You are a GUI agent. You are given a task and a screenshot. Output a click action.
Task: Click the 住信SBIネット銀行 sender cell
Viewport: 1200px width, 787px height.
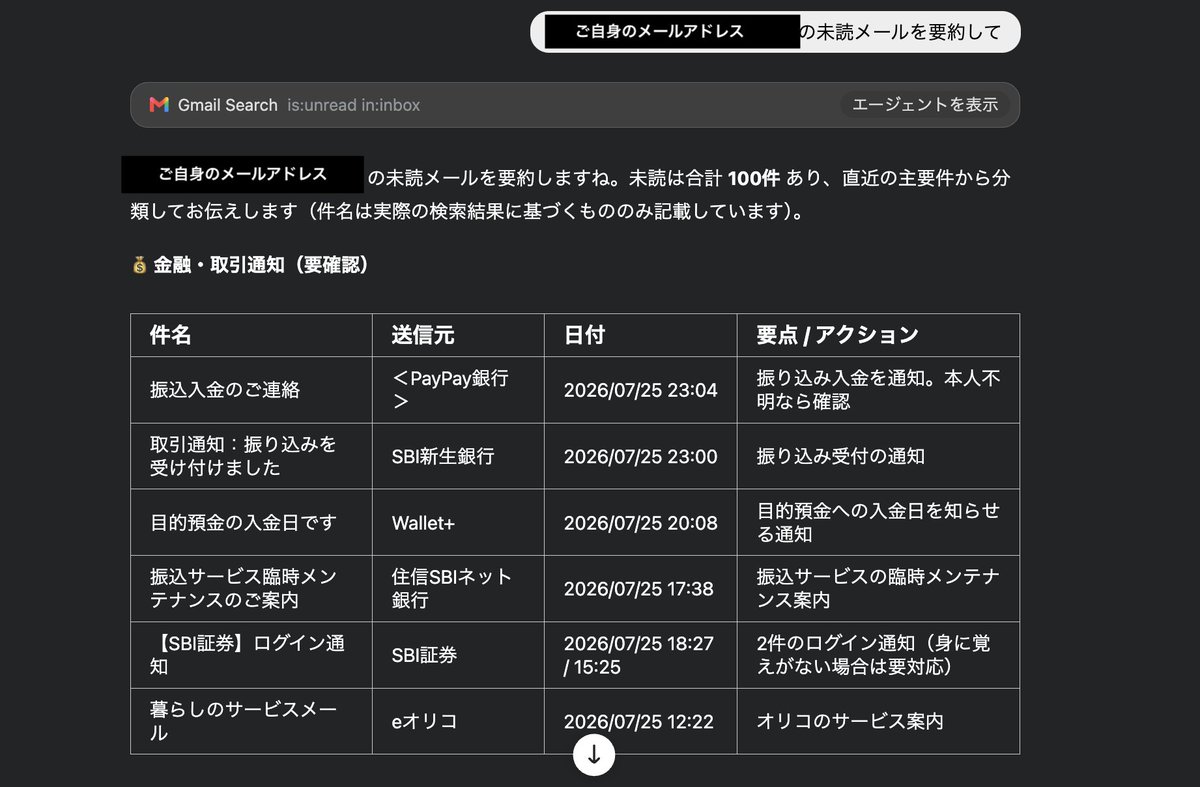pyautogui.click(x=458, y=588)
